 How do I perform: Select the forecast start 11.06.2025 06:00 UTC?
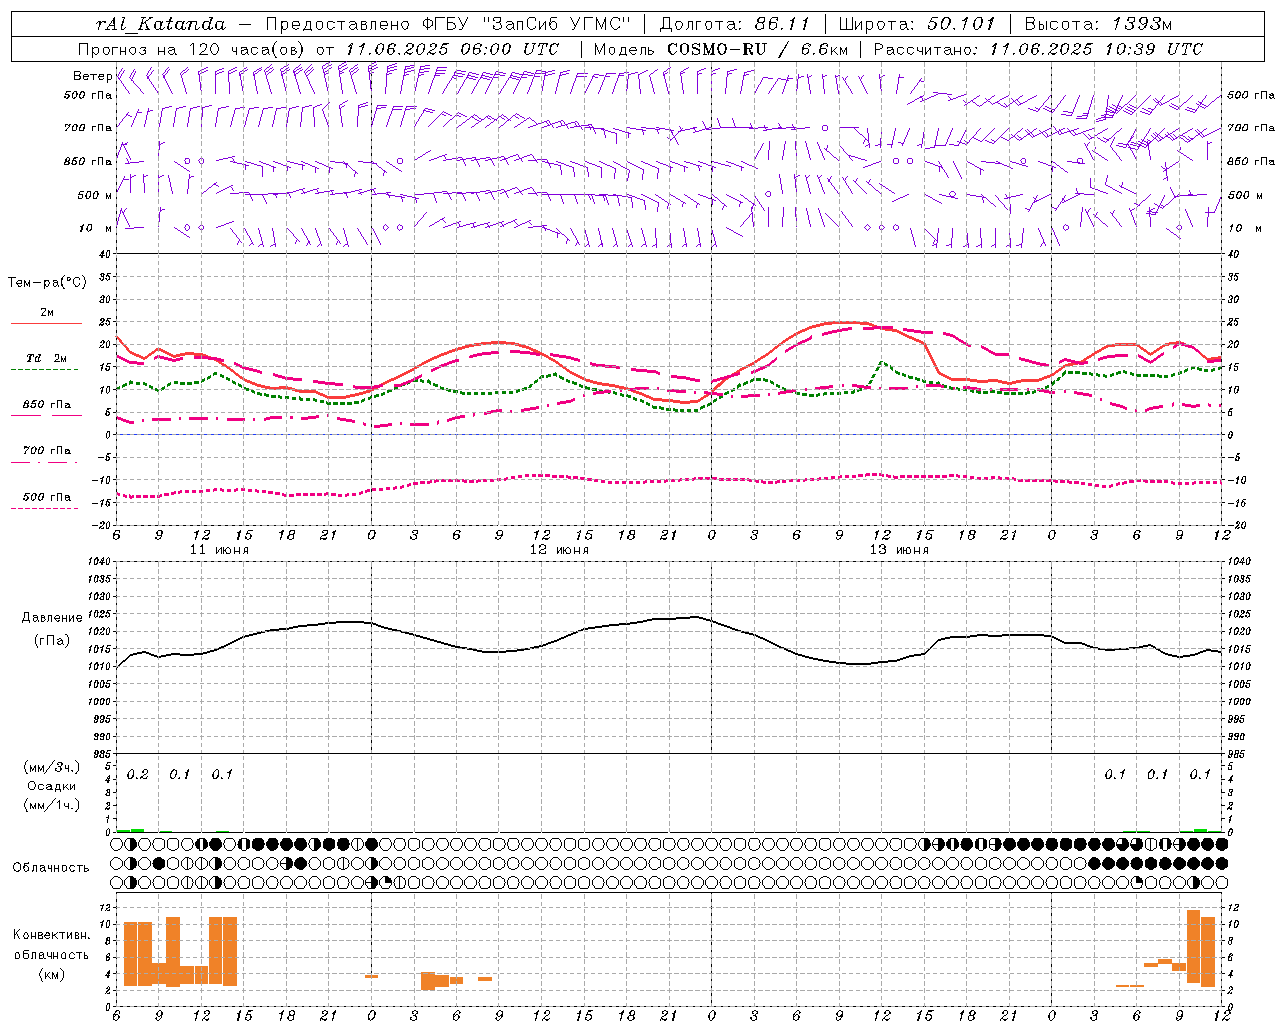coord(452,49)
